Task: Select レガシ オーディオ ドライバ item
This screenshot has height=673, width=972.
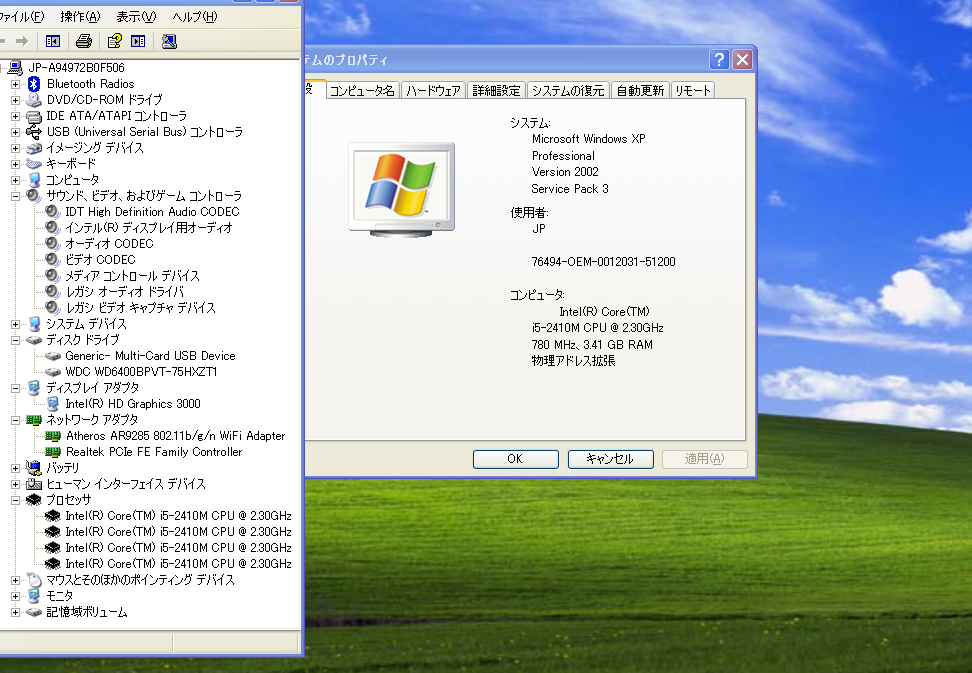Action: [125, 292]
